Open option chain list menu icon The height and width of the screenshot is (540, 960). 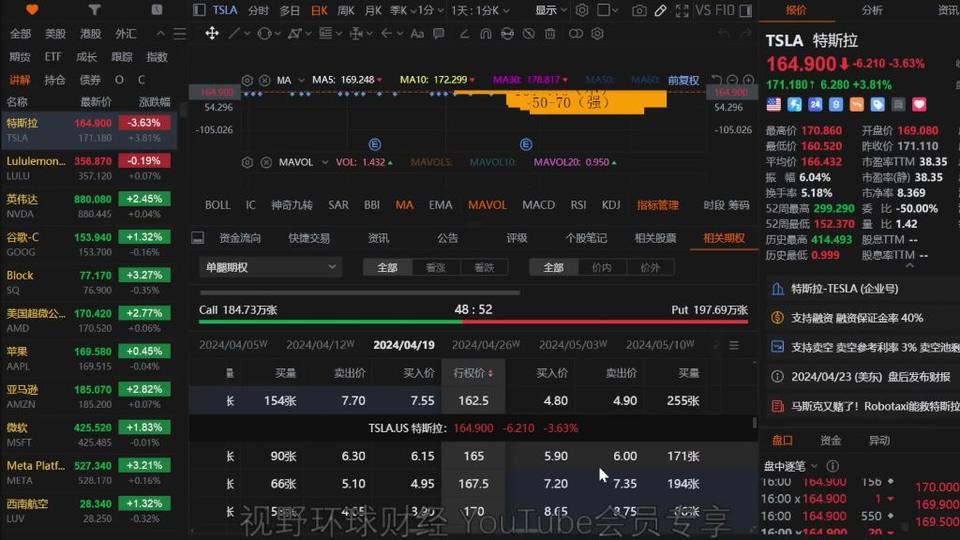[x=733, y=345]
